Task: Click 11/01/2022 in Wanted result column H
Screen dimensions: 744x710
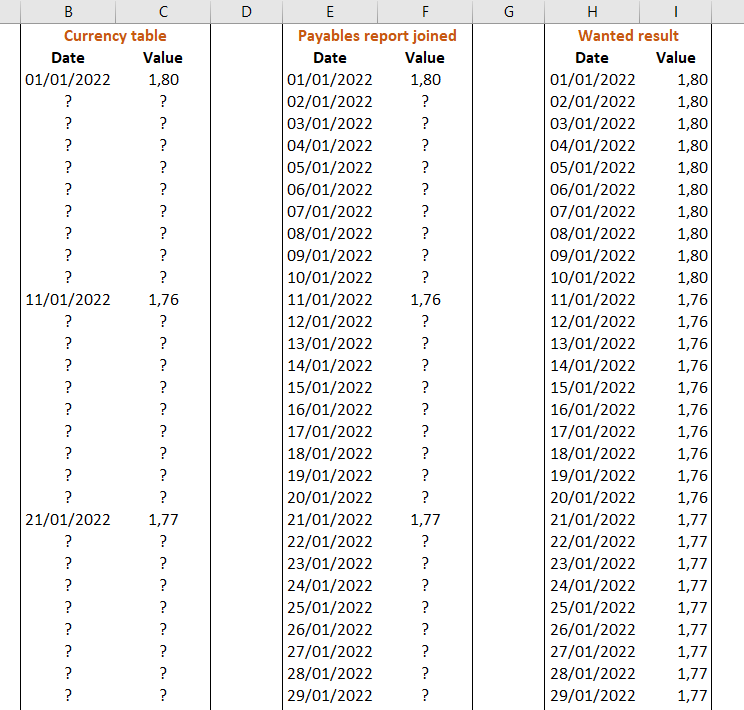Action: click(x=592, y=300)
